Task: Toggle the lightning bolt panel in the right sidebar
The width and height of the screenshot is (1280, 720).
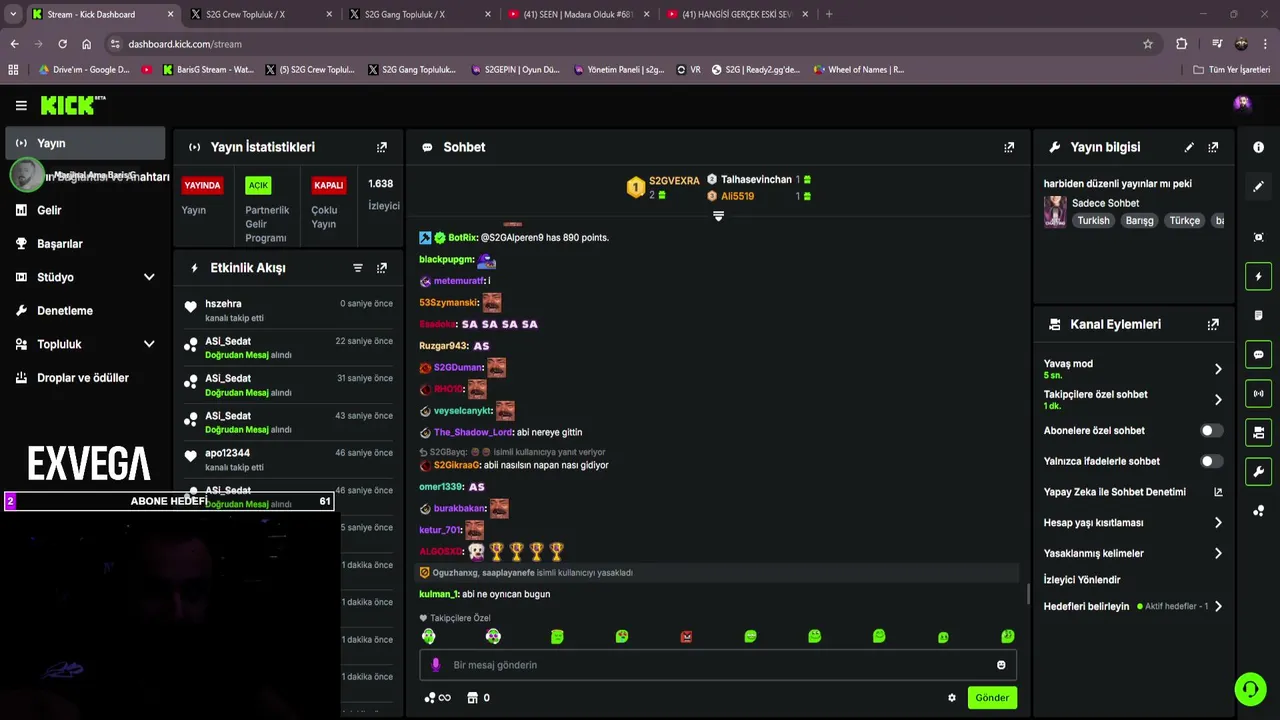Action: (1258, 277)
